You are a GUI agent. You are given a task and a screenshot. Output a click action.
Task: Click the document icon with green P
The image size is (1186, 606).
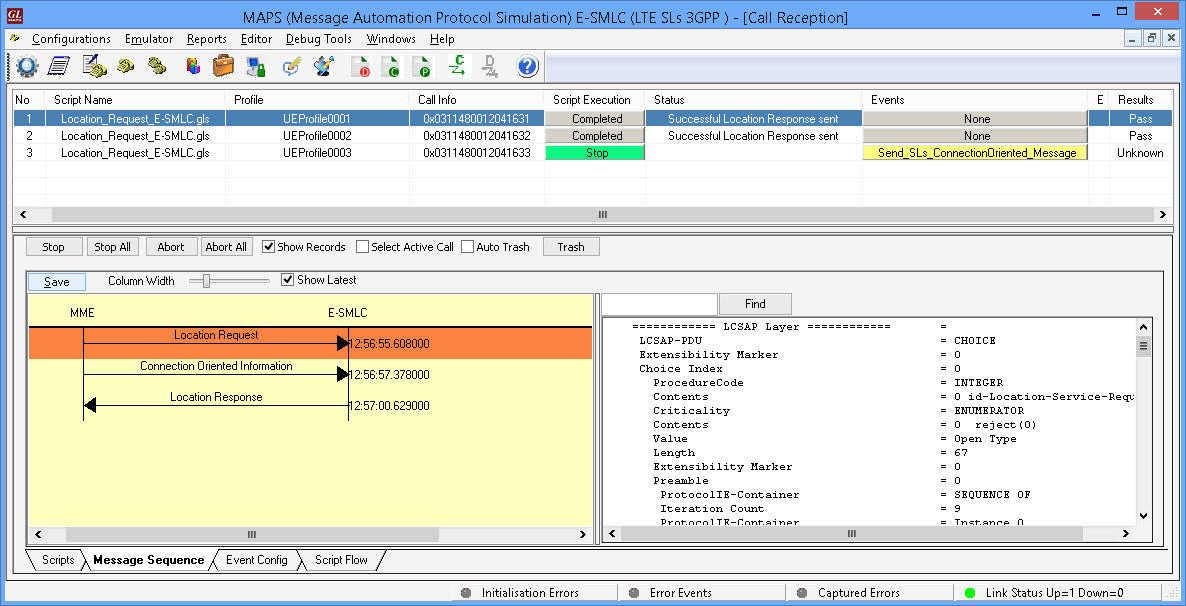(x=421, y=67)
